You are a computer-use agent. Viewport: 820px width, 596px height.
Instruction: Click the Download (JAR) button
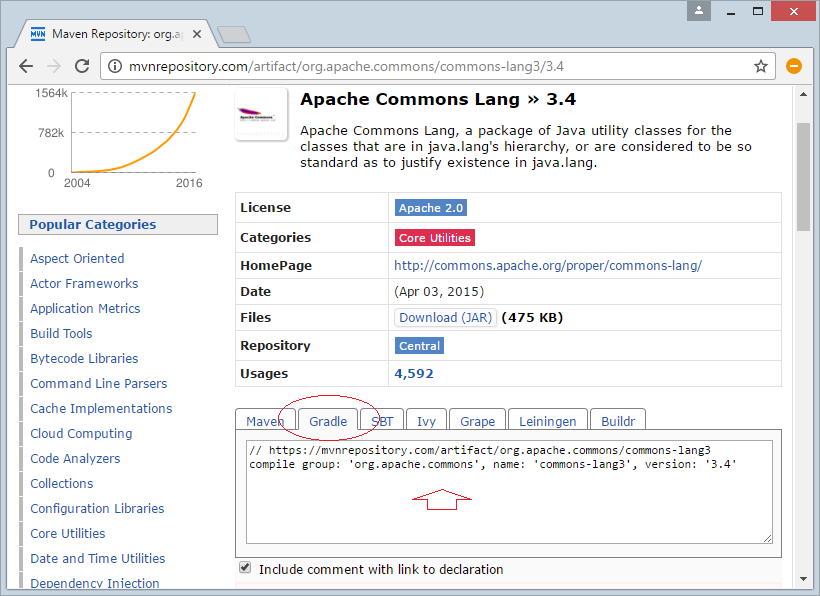[x=446, y=317]
